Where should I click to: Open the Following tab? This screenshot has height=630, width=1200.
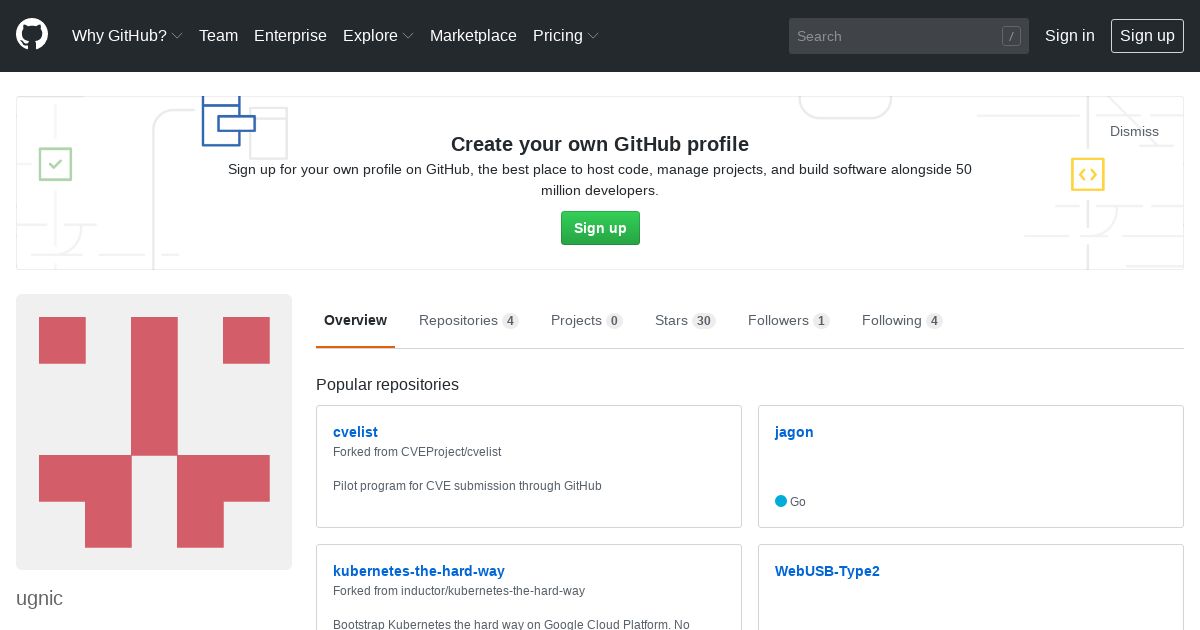click(902, 320)
